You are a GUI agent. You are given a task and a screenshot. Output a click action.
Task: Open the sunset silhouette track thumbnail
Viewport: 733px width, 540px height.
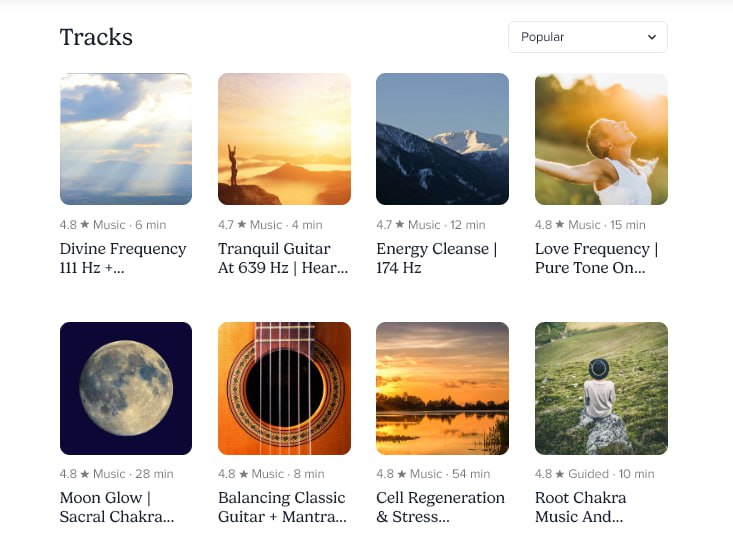(284, 139)
